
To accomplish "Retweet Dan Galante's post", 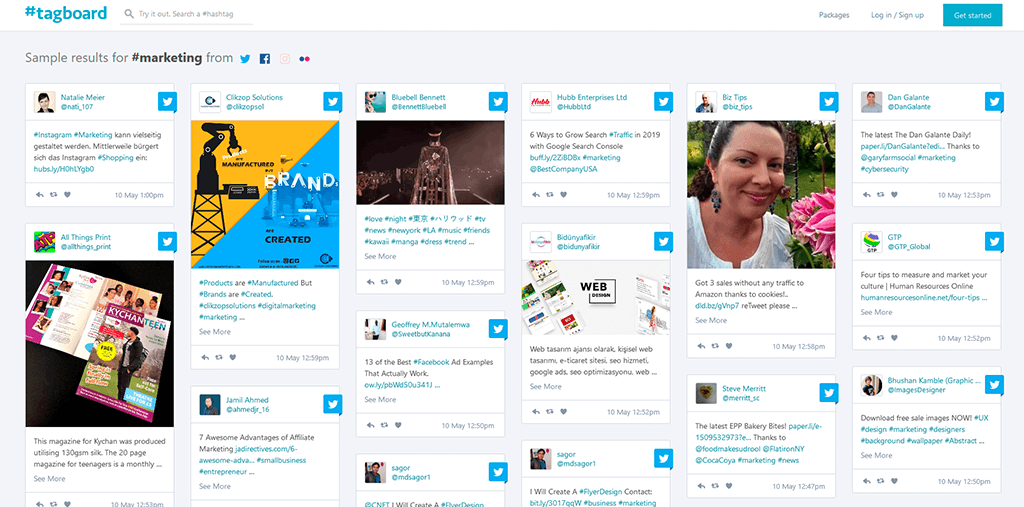I will [x=881, y=195].
